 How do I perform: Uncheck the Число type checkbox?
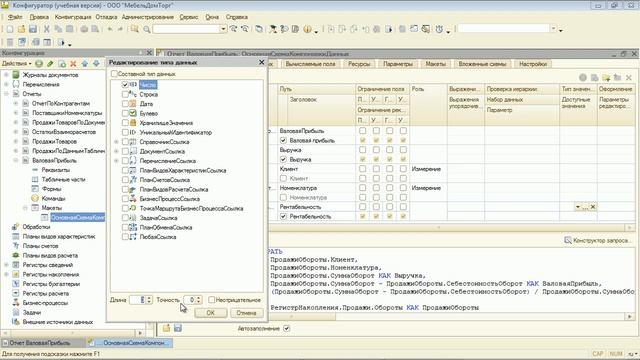point(125,84)
